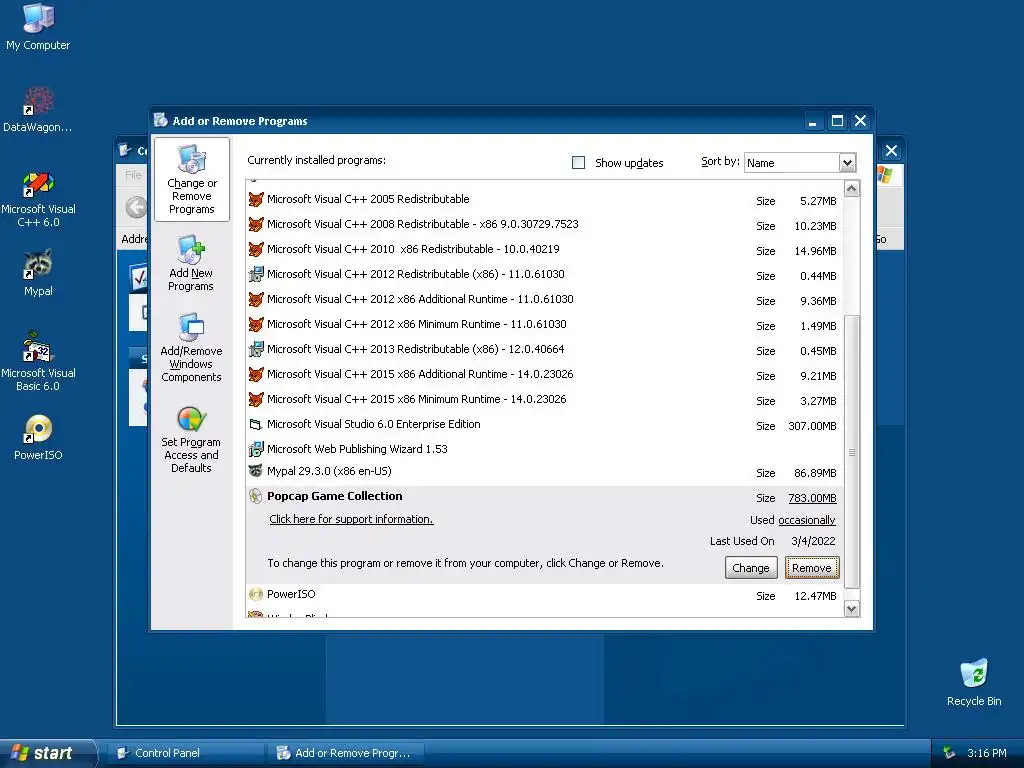The image size is (1024, 768).
Task: Click the Visual C++ 2013 Redistributable icon
Action: (256, 349)
